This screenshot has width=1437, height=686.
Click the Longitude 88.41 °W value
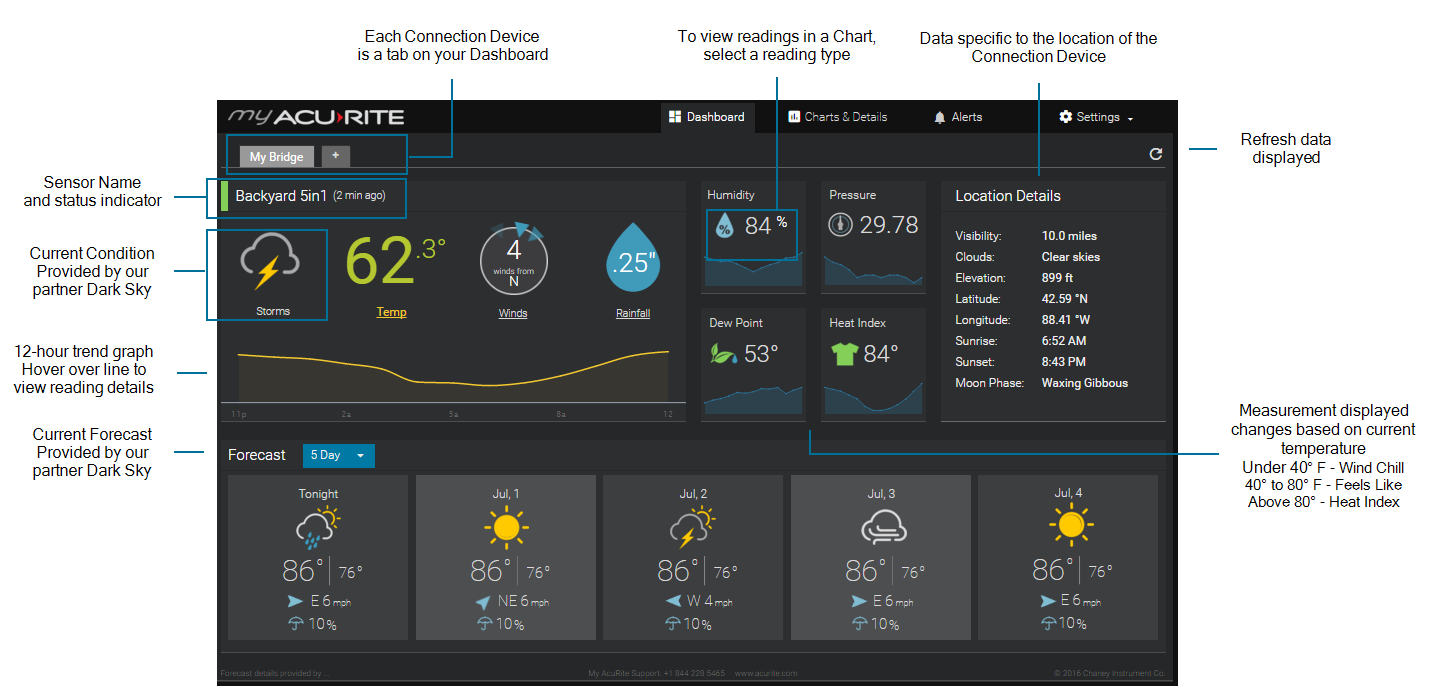1066,320
